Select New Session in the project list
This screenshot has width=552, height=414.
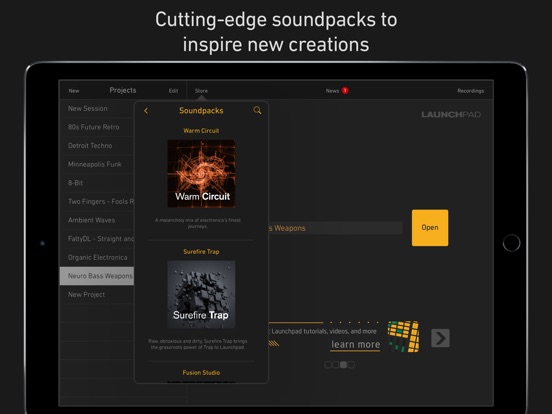(97, 108)
